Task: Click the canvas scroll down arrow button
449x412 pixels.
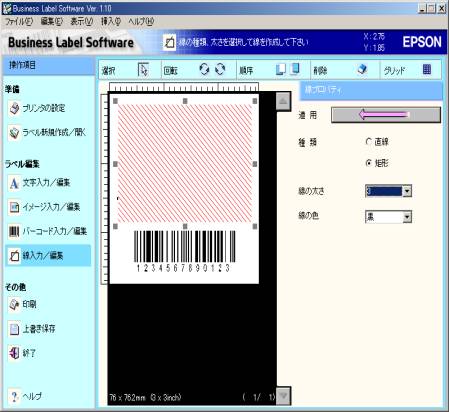Action: pyautogui.click(x=283, y=396)
